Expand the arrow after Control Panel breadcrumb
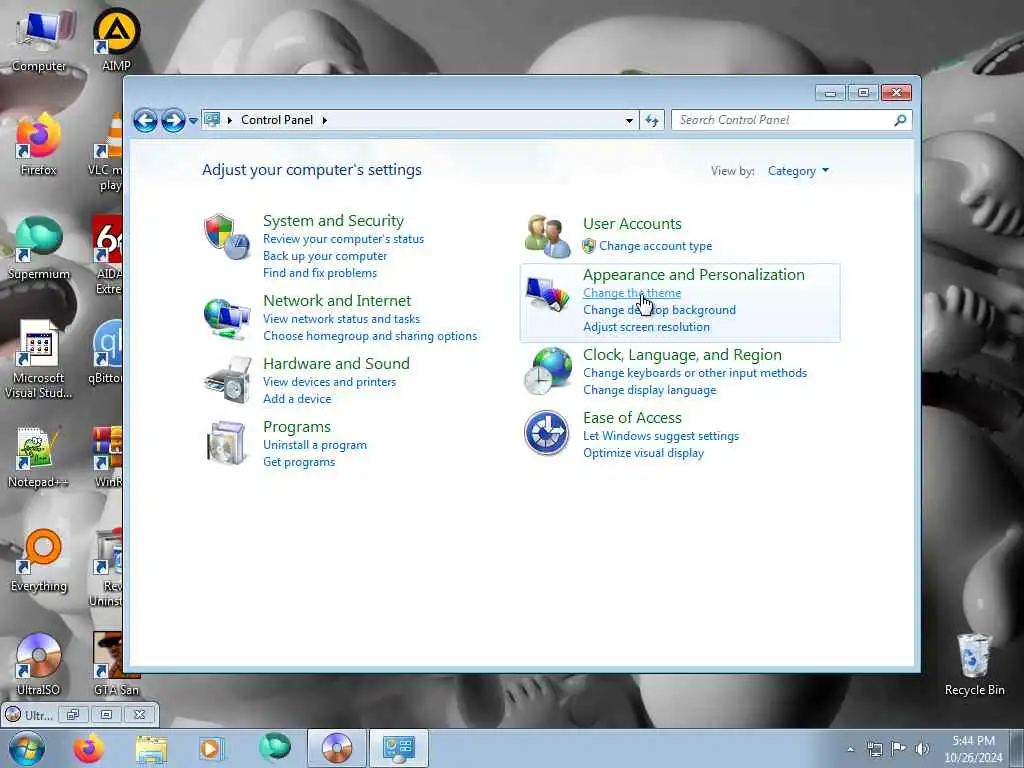Screen dimensions: 1024x768 [325, 120]
